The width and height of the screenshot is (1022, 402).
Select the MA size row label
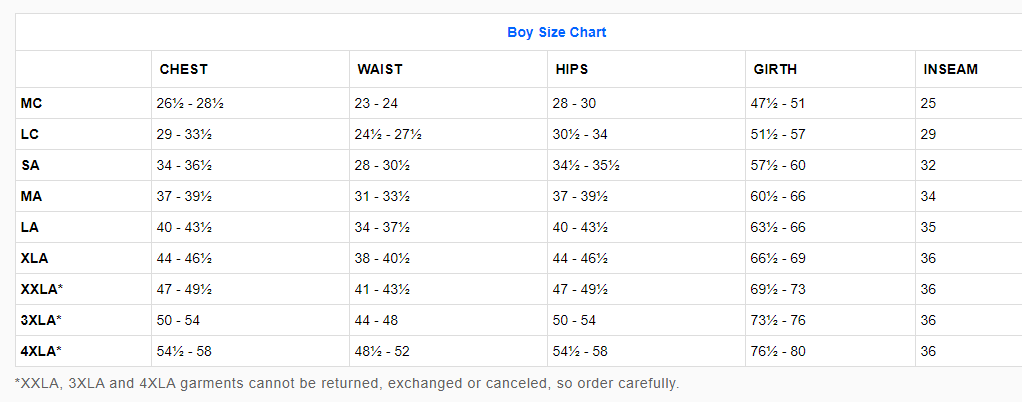pos(30,196)
